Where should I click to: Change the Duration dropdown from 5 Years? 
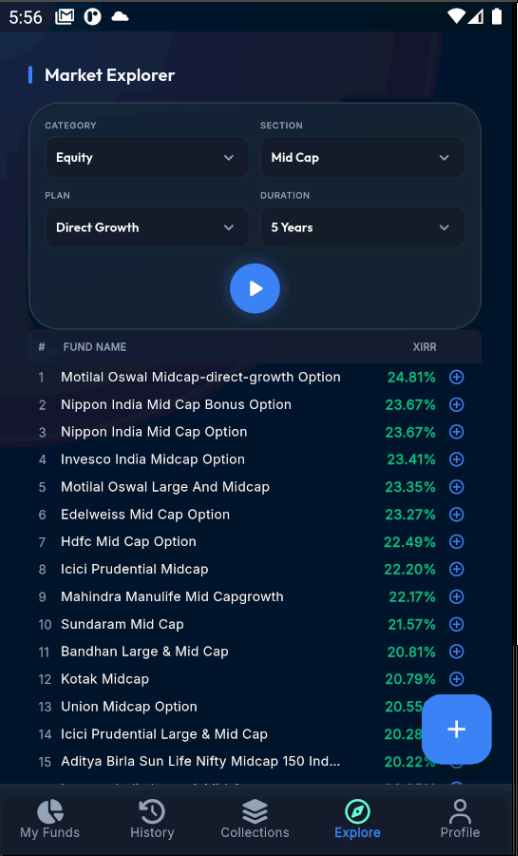362,228
